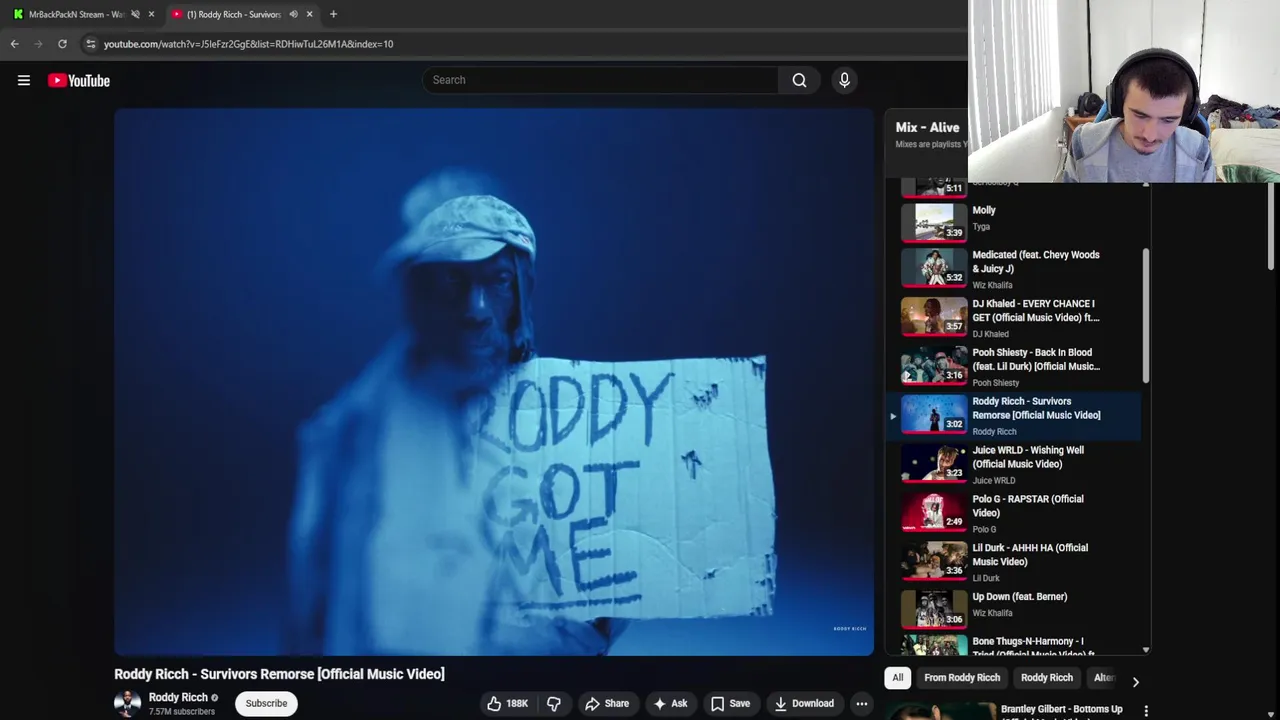This screenshot has height=720, width=1280.
Task: Subscribe to Roddy Ricch channel
Action: pos(266,703)
